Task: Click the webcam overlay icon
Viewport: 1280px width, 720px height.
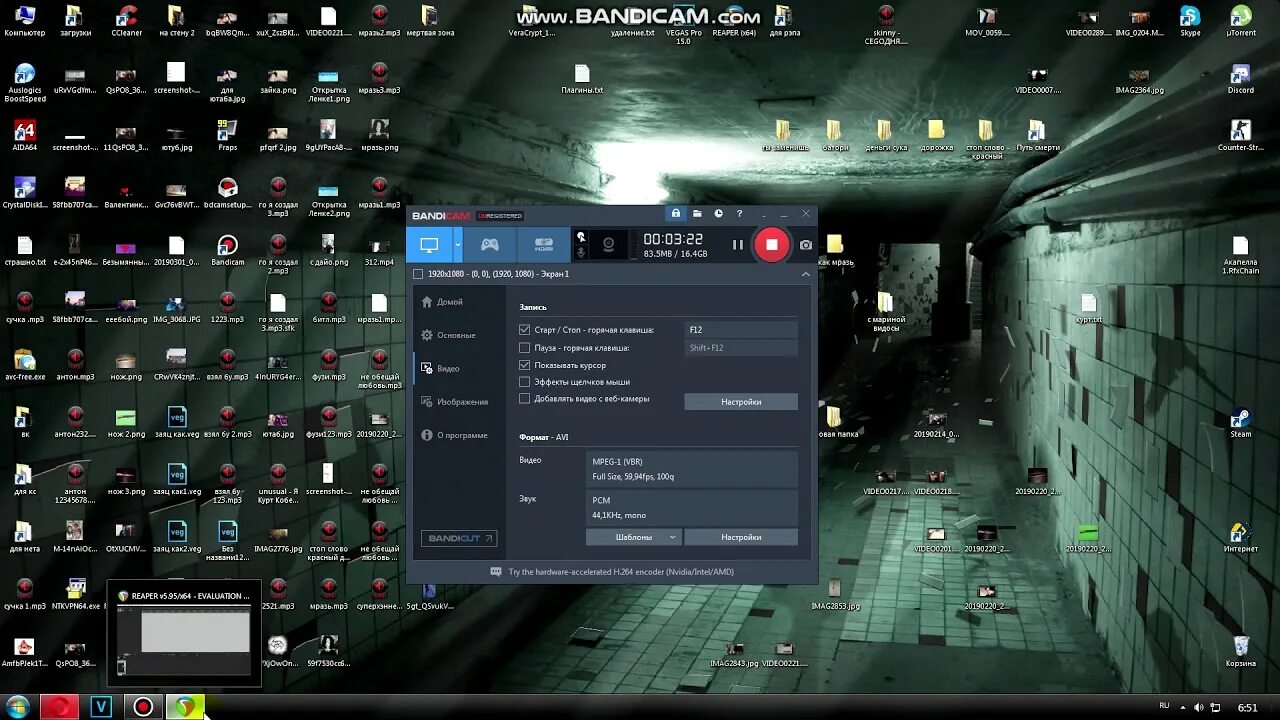Action: (x=607, y=244)
